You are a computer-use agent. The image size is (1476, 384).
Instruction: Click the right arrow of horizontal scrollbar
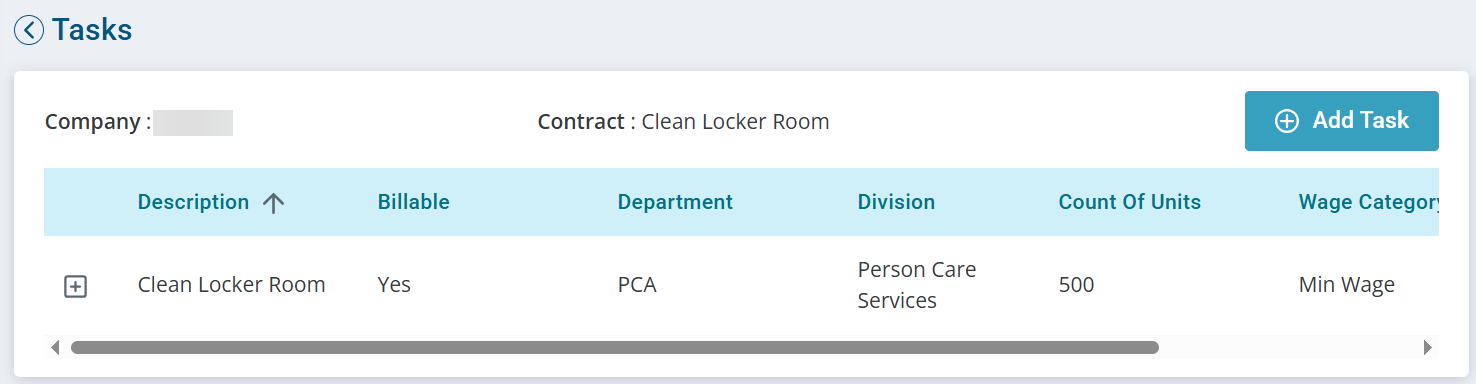point(1427,348)
